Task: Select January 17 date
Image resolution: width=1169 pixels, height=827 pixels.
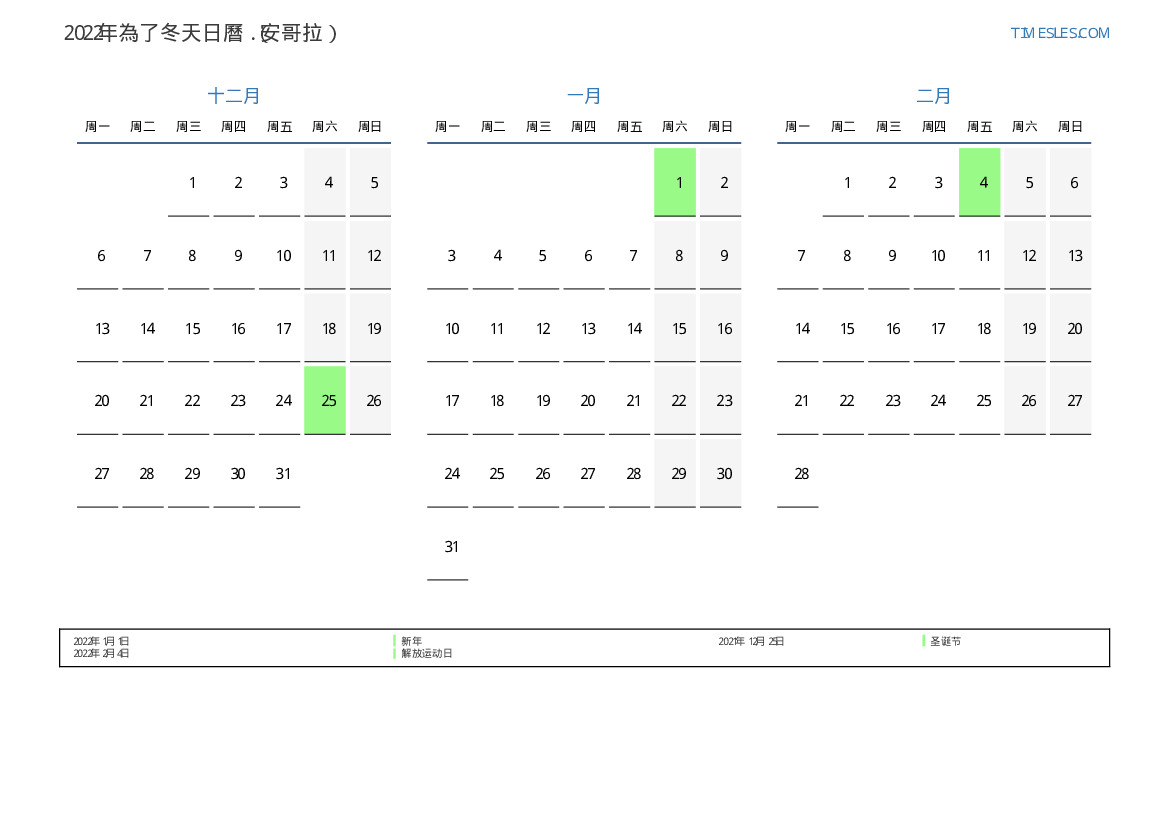Action: click(x=448, y=400)
